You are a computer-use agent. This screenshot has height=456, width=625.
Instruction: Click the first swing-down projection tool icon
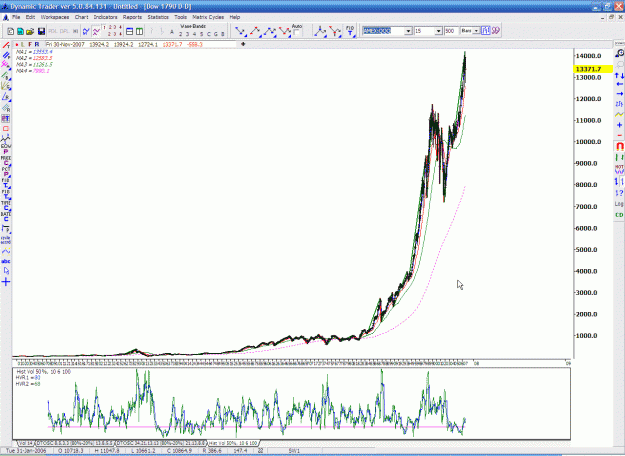pyautogui.click(x=240, y=31)
